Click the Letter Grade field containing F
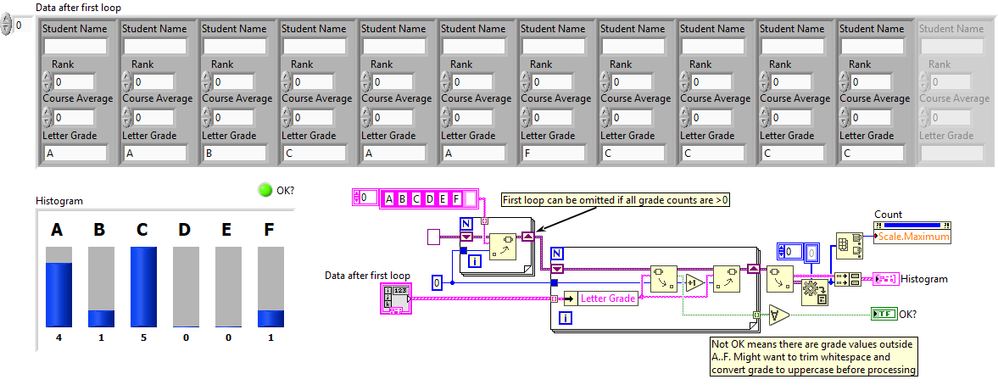The width and height of the screenshot is (998, 385). click(553, 153)
